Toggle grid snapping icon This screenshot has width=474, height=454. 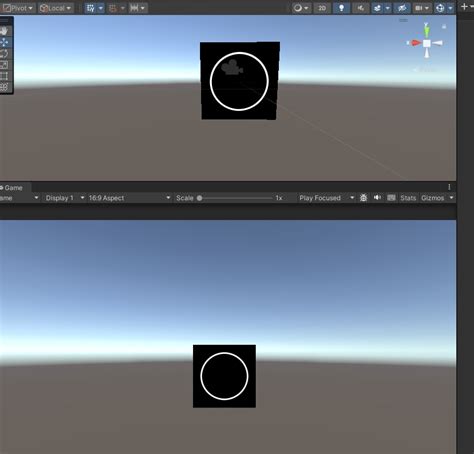(x=113, y=8)
